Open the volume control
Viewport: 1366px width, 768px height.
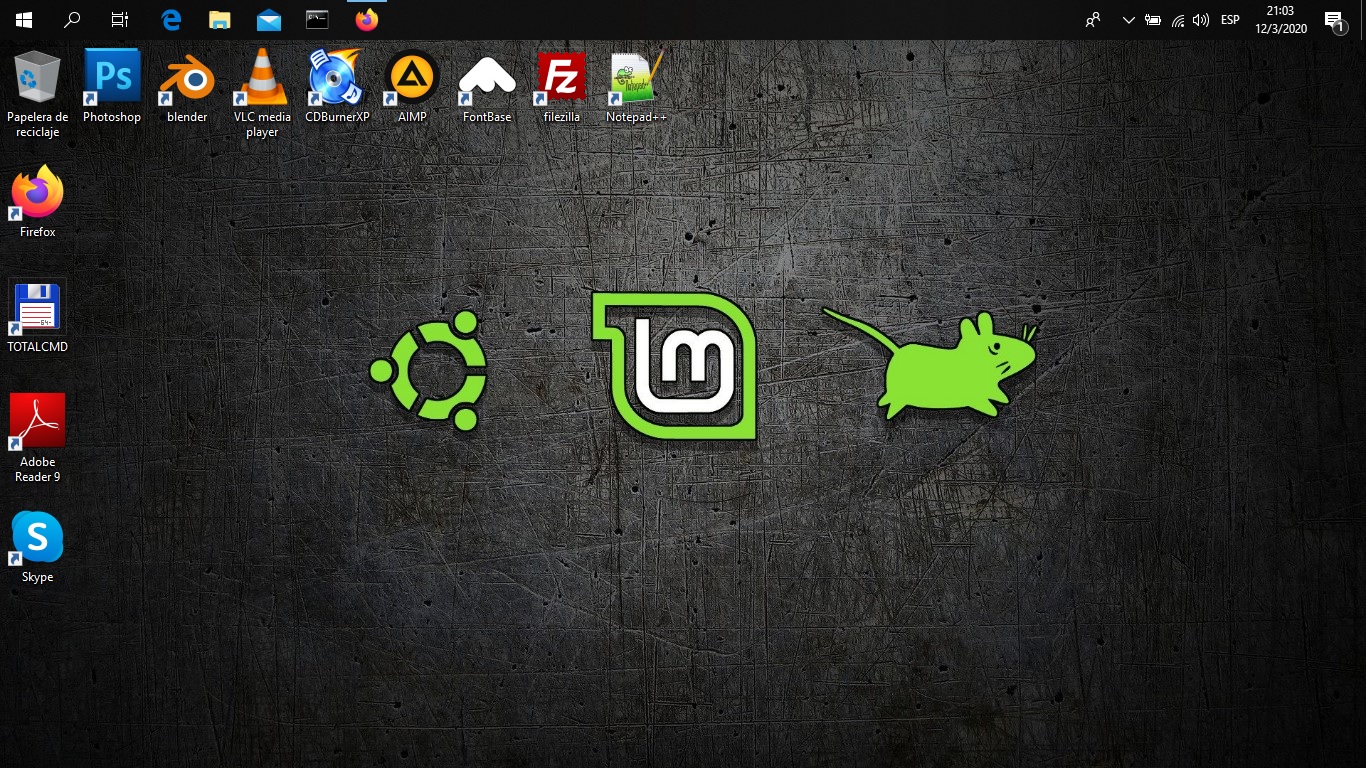(x=1200, y=19)
